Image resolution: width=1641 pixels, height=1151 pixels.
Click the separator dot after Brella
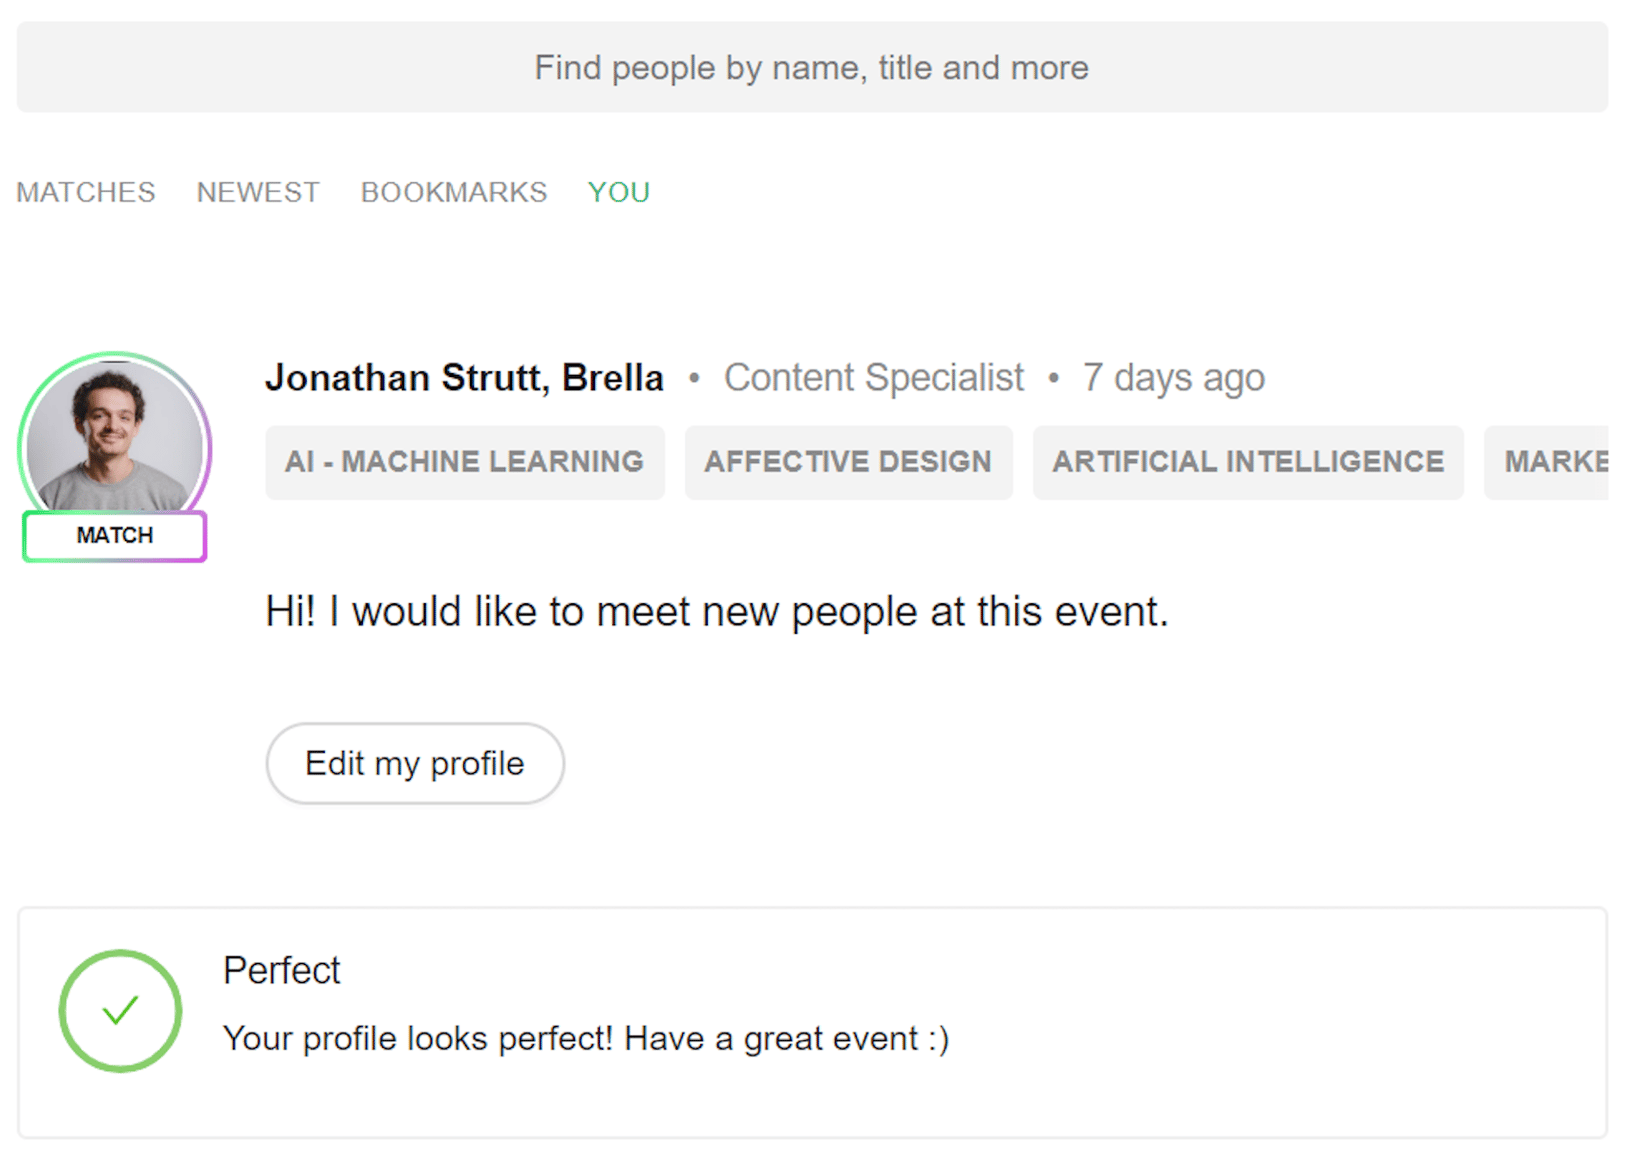click(694, 378)
